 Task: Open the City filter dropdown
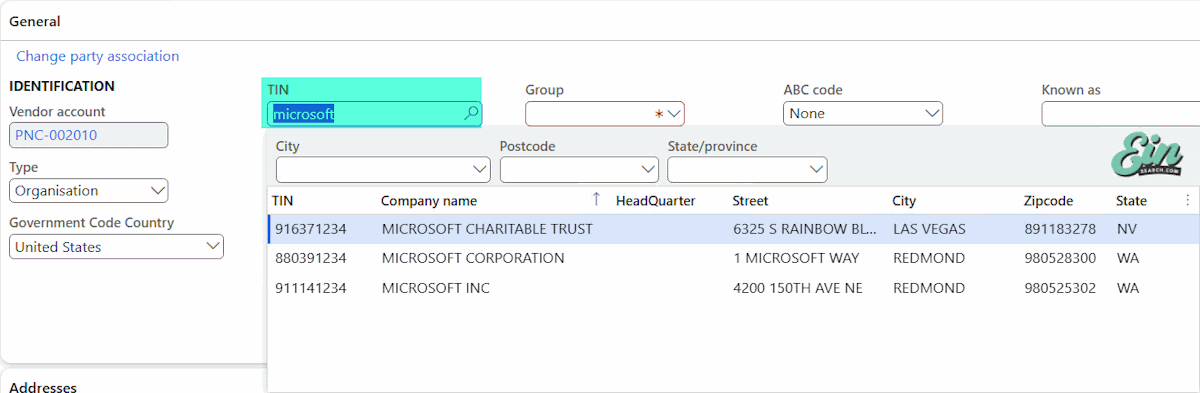click(x=480, y=170)
